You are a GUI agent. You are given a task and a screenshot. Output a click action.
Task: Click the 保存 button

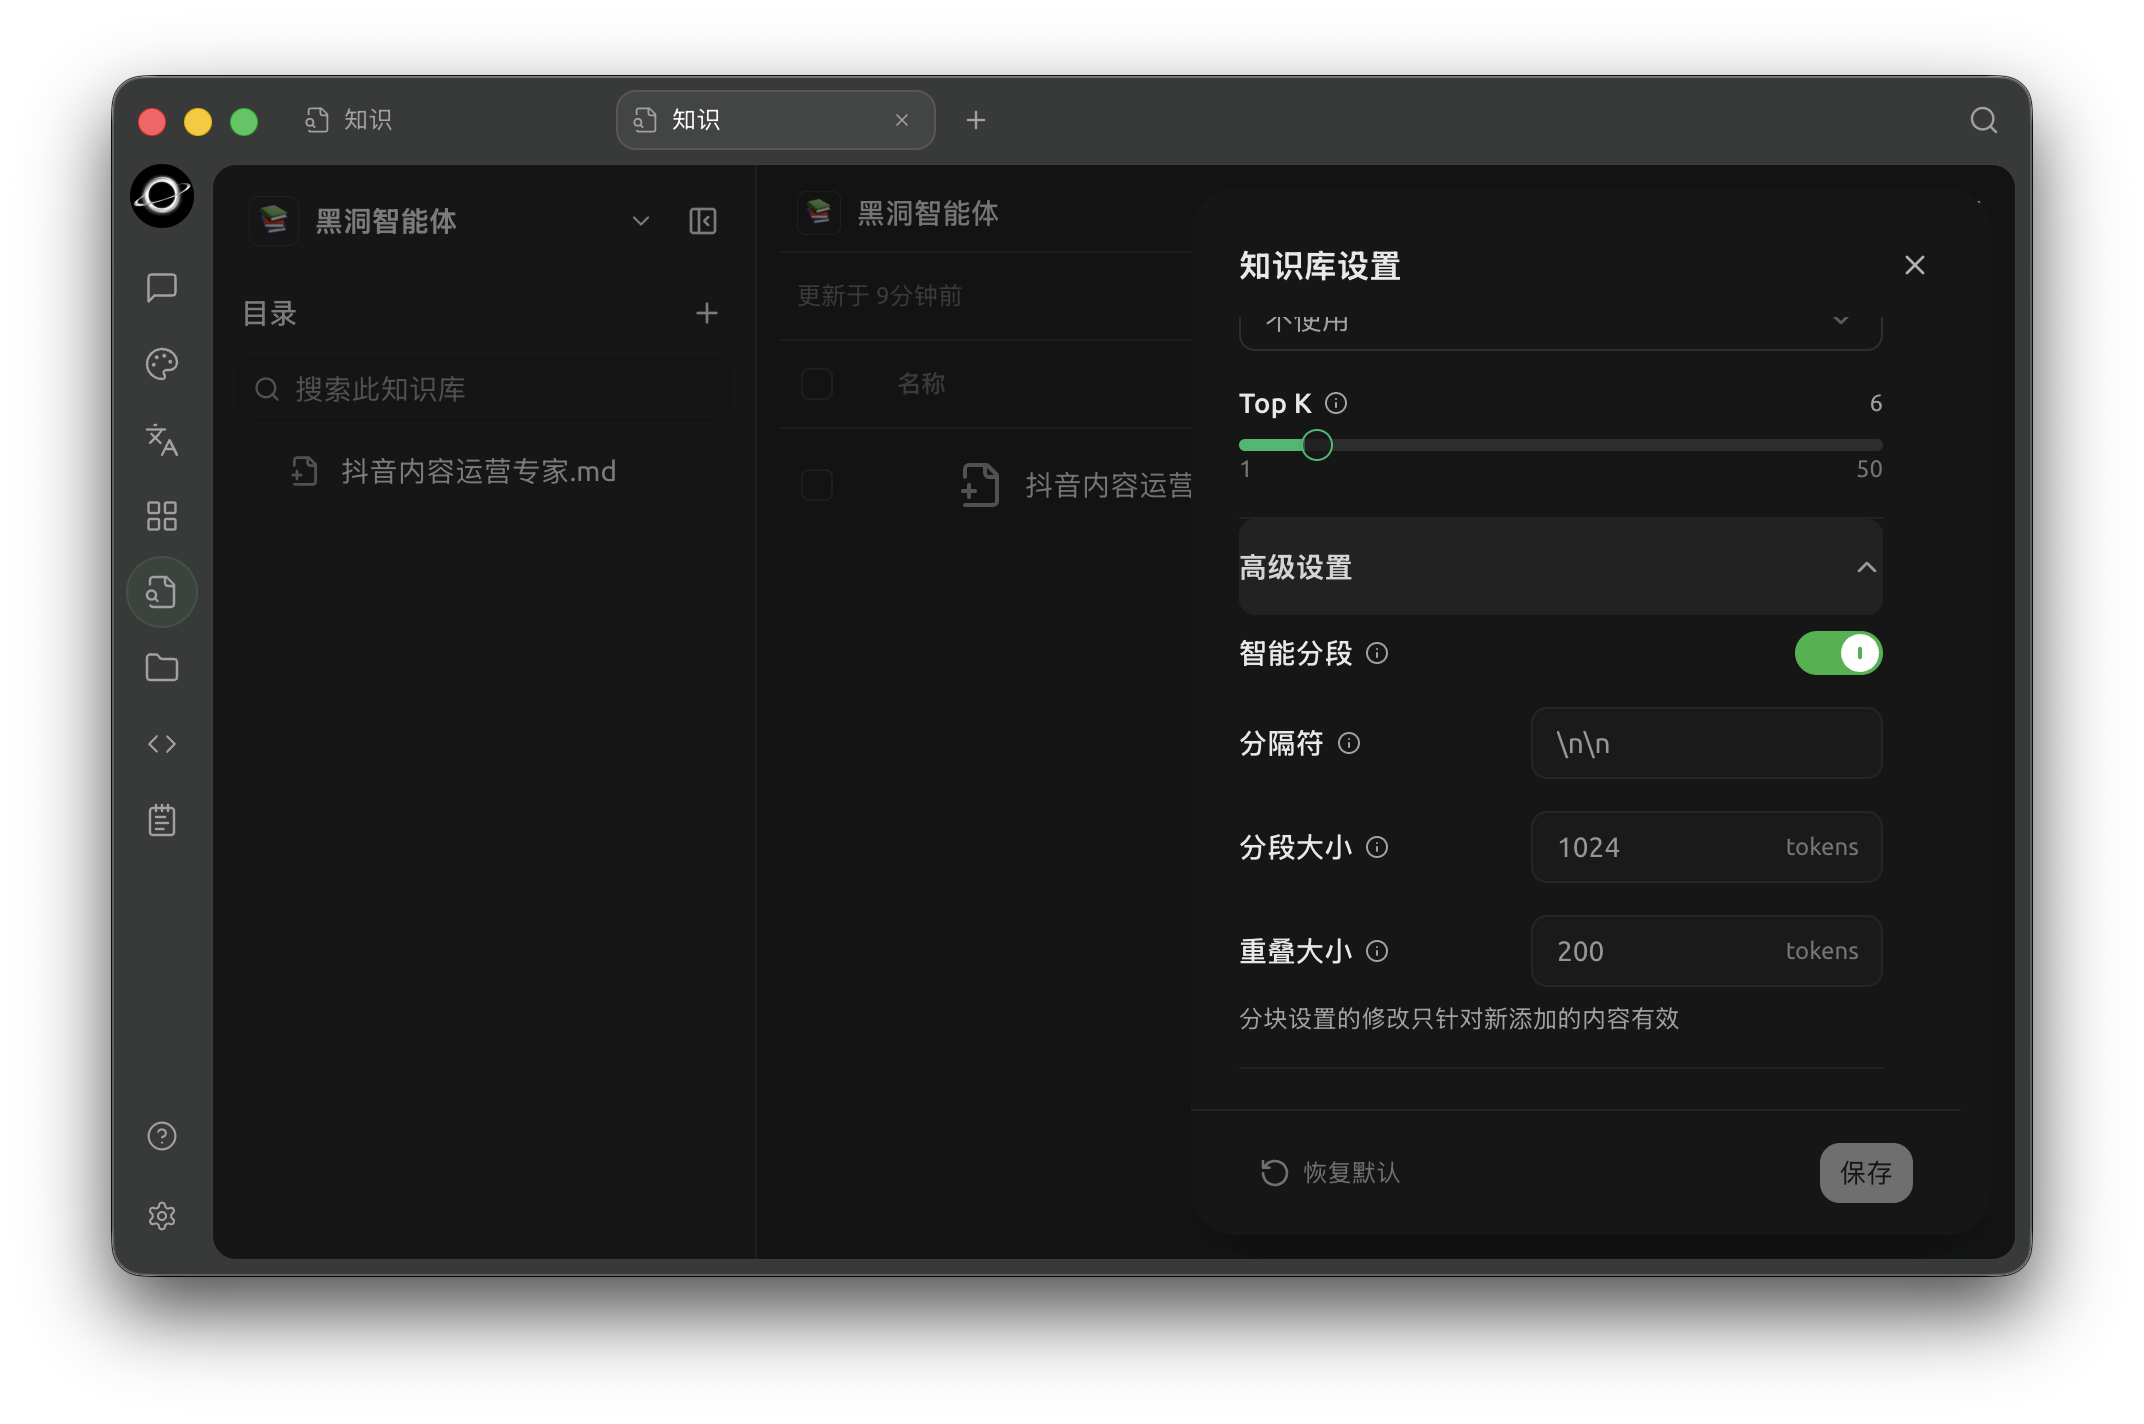(1866, 1172)
